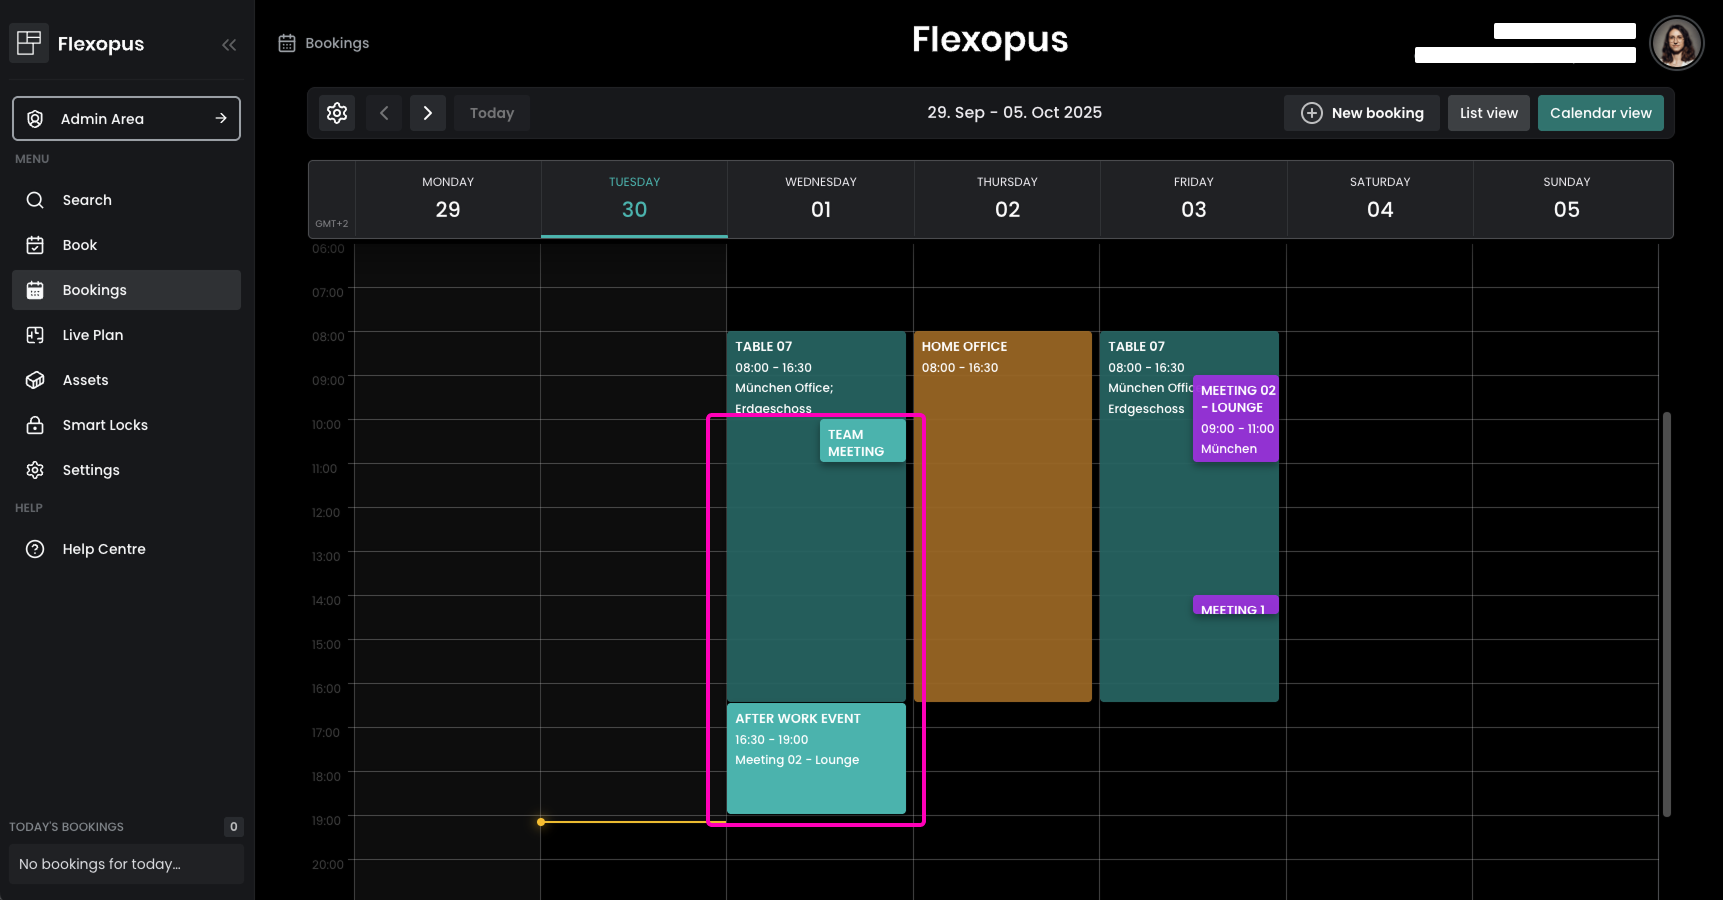Create a New booking
This screenshot has width=1723, height=900.
point(1362,113)
